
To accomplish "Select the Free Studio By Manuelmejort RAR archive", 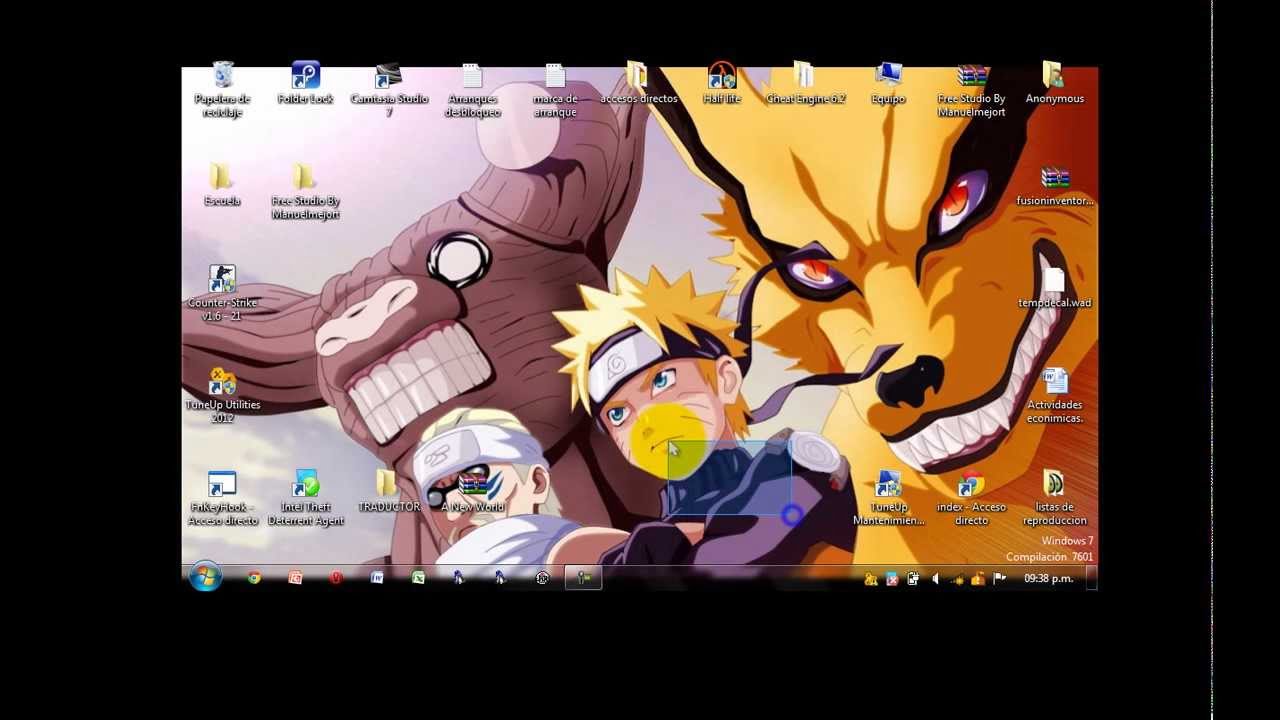I will click(x=971, y=89).
